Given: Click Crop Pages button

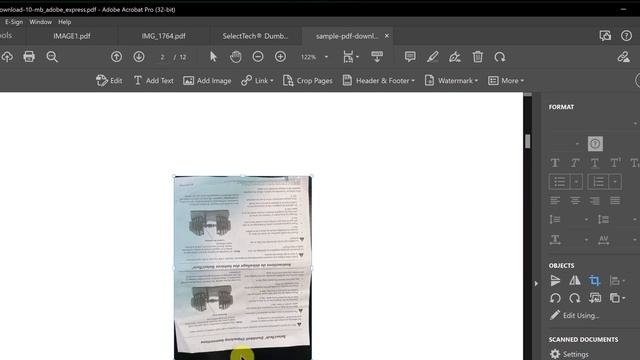Looking at the screenshot, I should [x=308, y=80].
